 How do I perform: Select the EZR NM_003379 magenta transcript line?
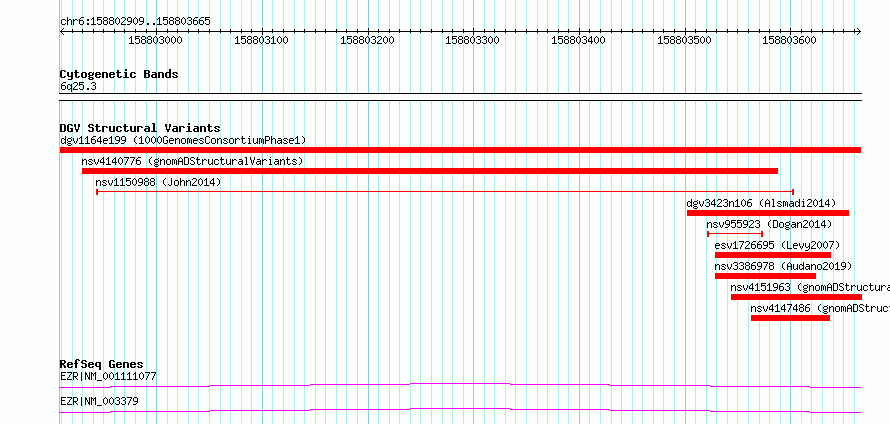[x=460, y=410]
